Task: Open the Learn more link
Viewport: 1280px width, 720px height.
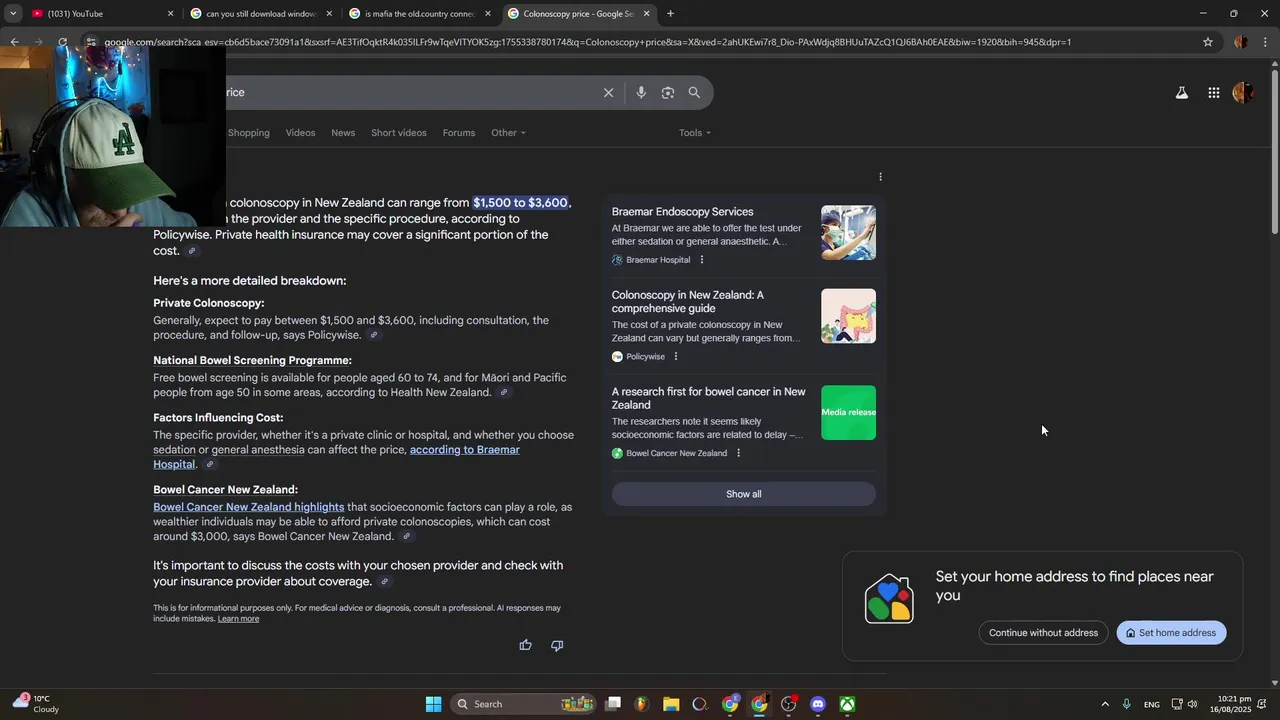Action: [x=238, y=619]
